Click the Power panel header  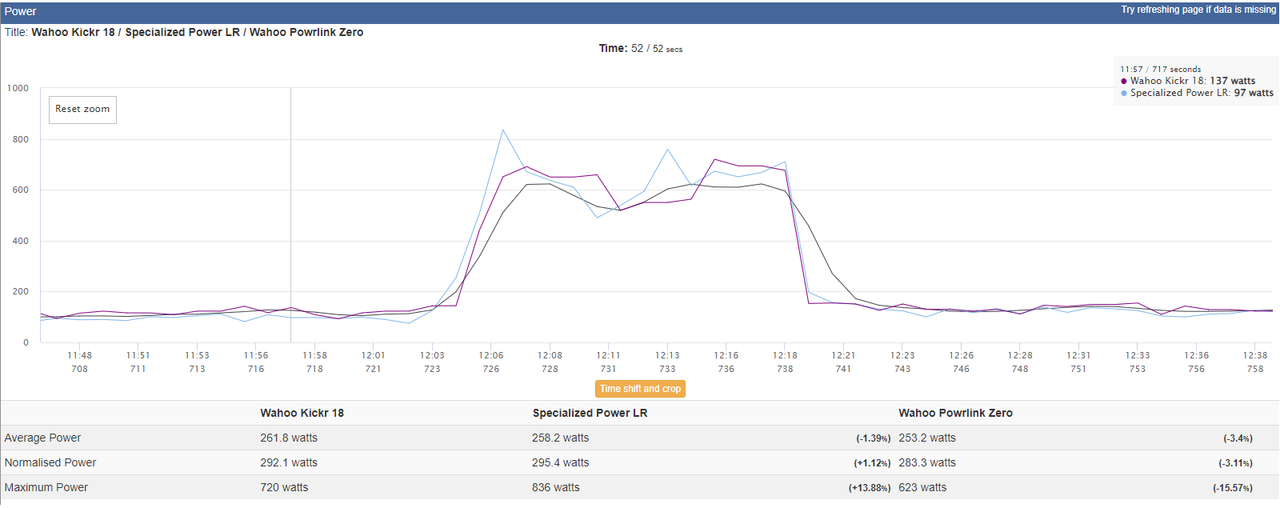[640, 12]
